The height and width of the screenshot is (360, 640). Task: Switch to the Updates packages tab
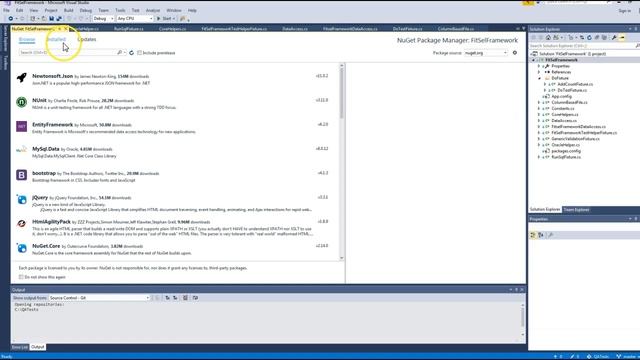pyautogui.click(x=87, y=40)
